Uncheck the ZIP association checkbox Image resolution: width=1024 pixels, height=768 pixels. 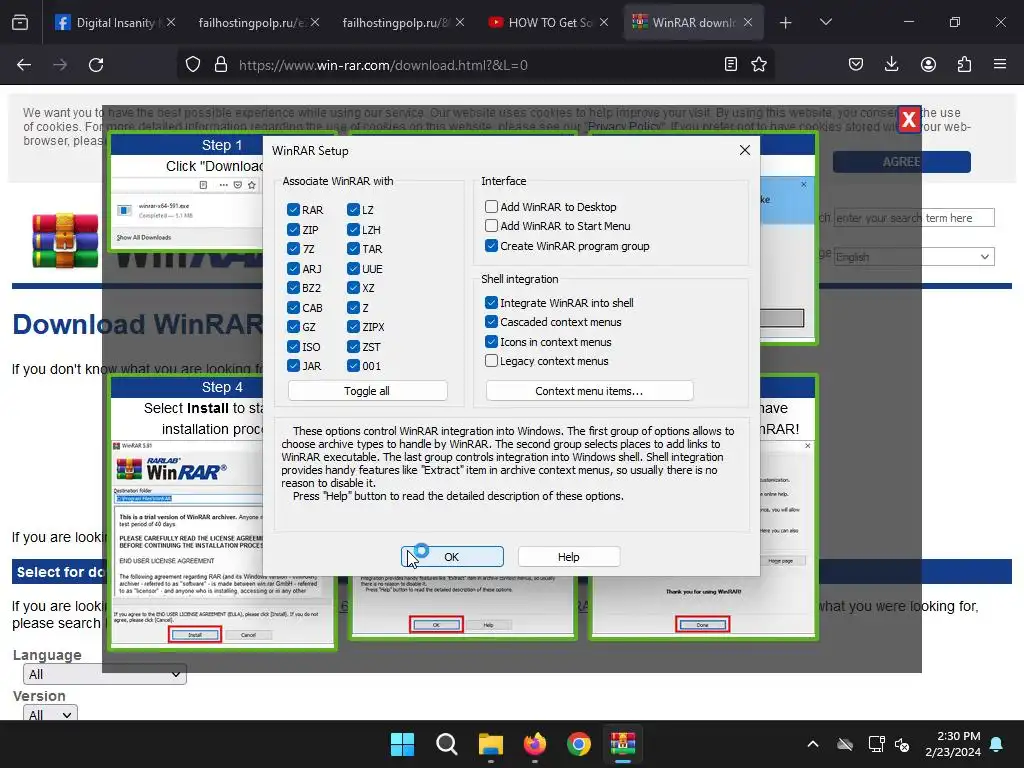(x=293, y=229)
